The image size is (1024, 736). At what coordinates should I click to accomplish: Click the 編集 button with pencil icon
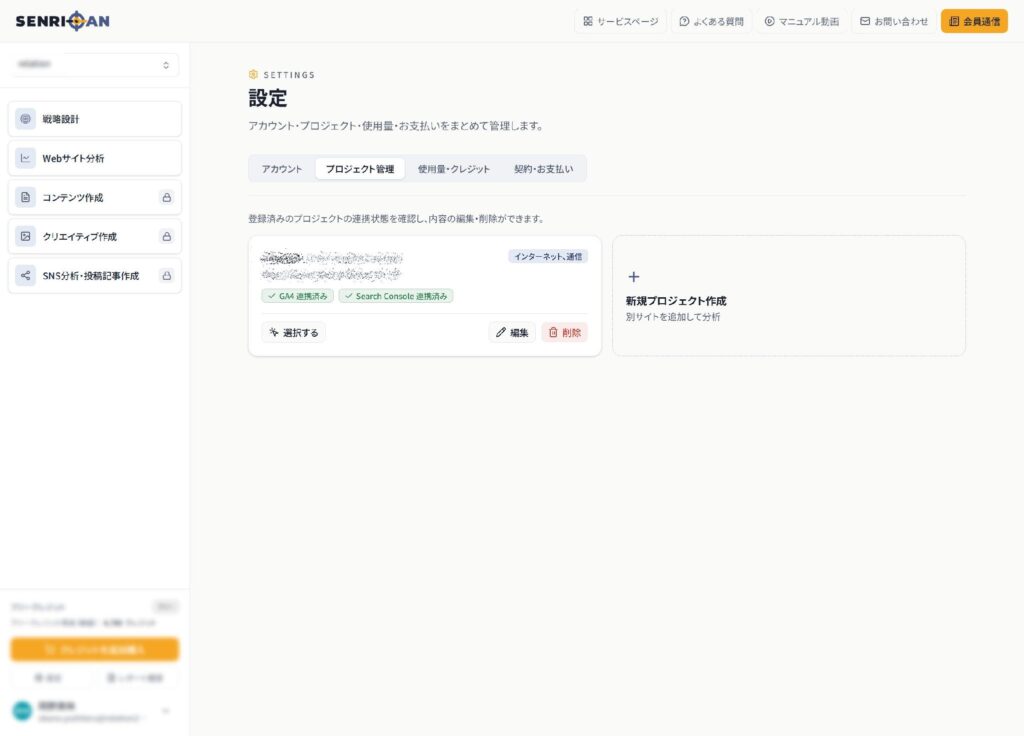512,332
